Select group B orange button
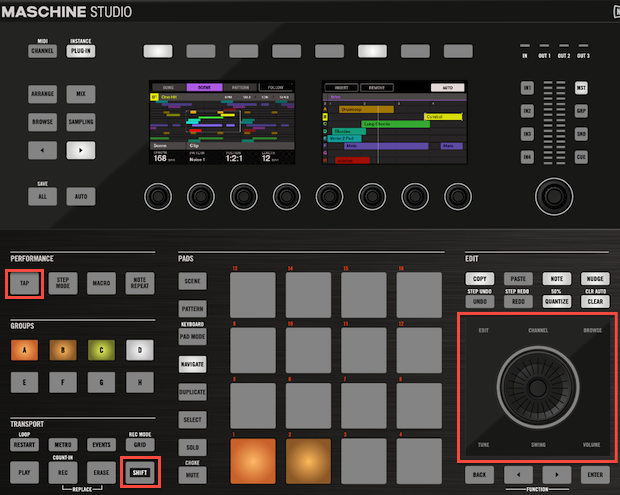 pyautogui.click(x=64, y=350)
